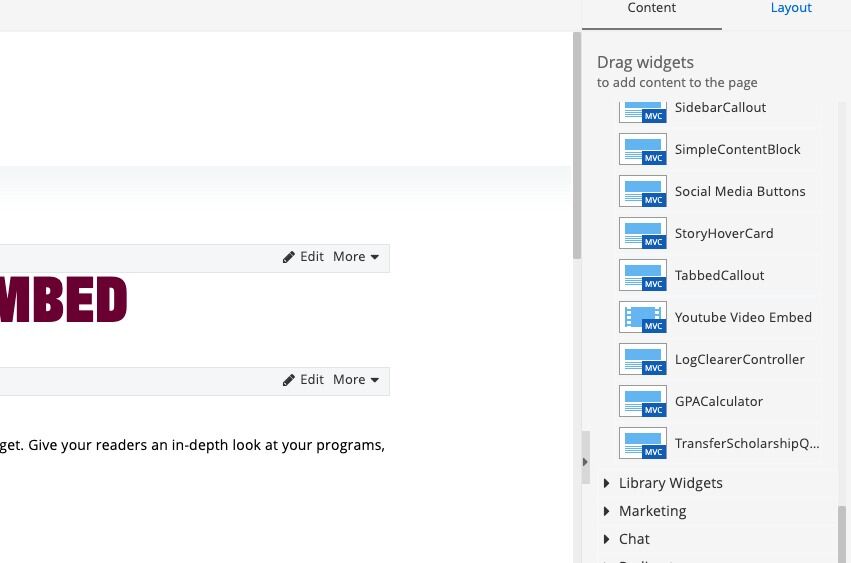Select the TabbedCallout label
Image resolution: width=851 pixels, height=563 pixels.
(x=720, y=275)
